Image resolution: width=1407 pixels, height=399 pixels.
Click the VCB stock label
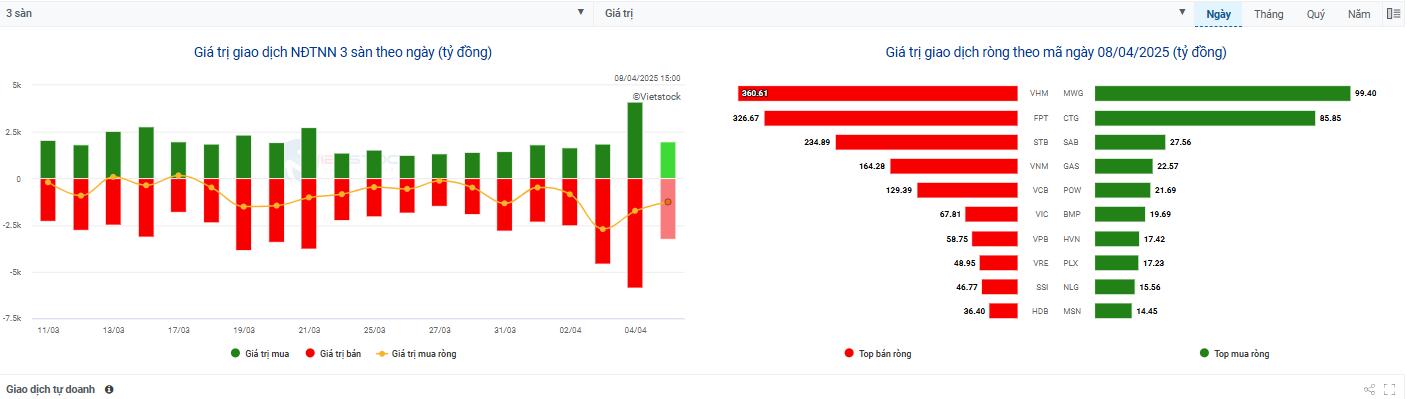point(1040,190)
